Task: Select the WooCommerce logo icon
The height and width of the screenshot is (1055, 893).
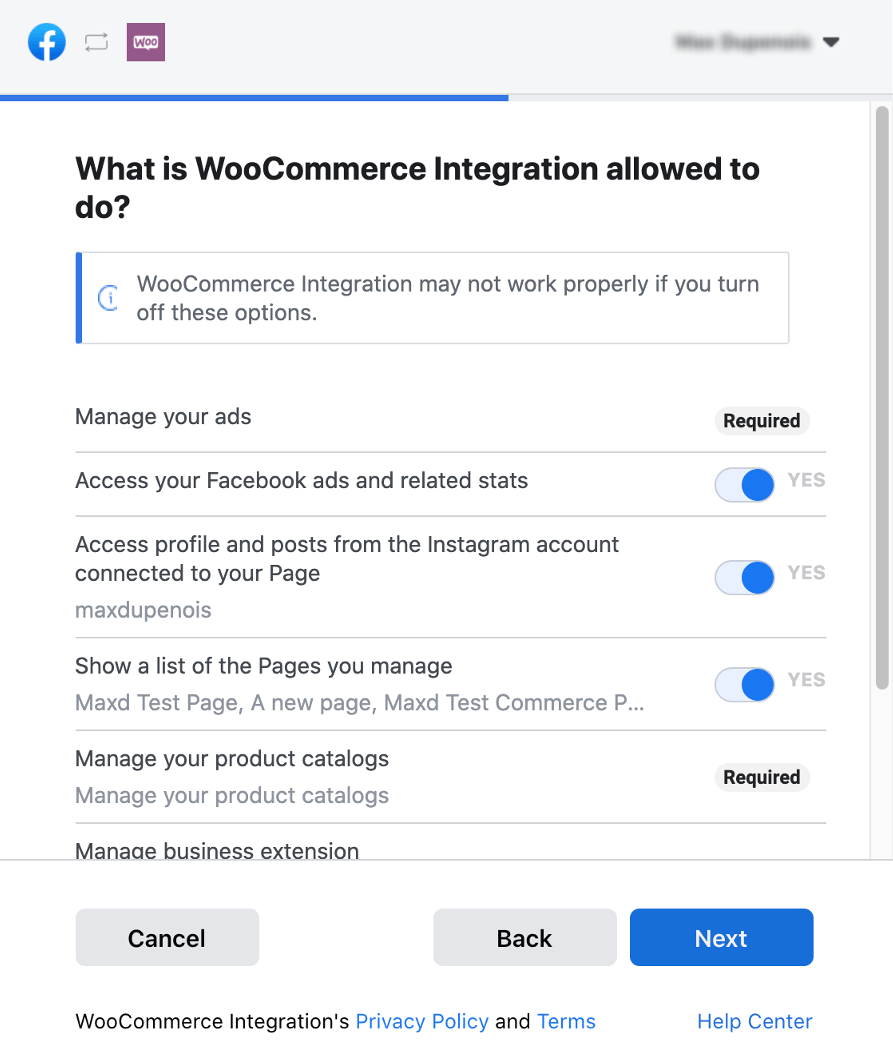Action: click(145, 42)
